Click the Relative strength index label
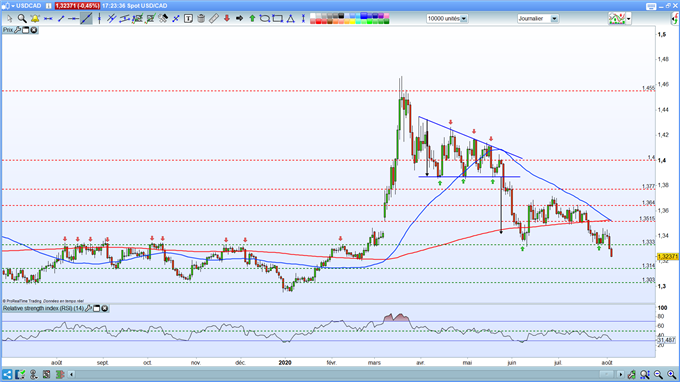 click(43, 308)
